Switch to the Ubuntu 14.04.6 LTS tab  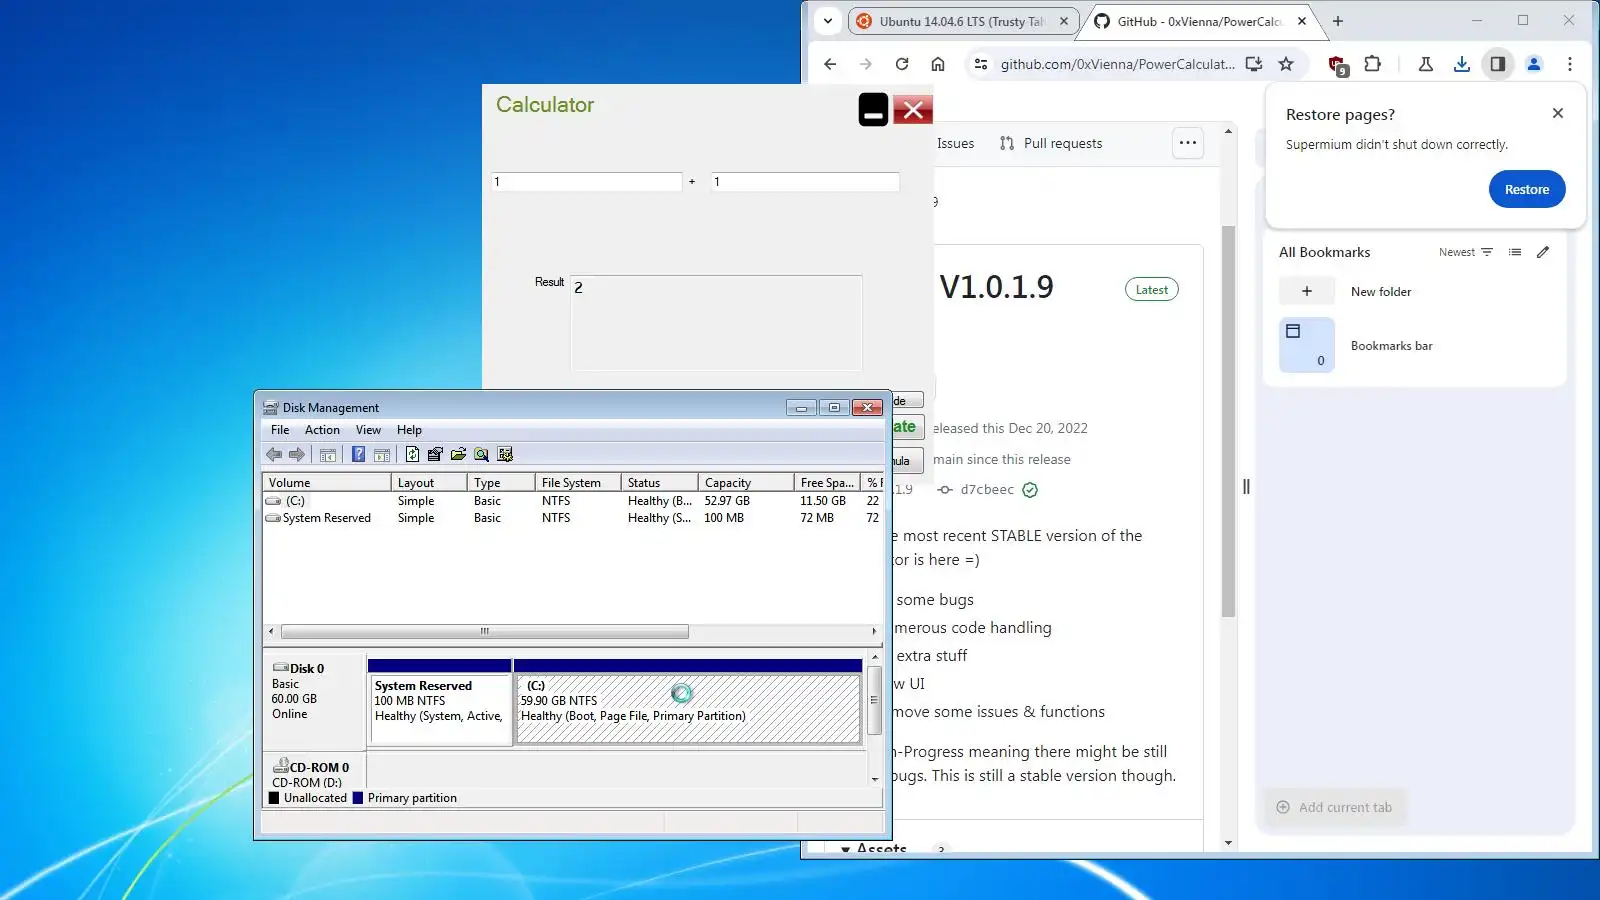point(962,21)
